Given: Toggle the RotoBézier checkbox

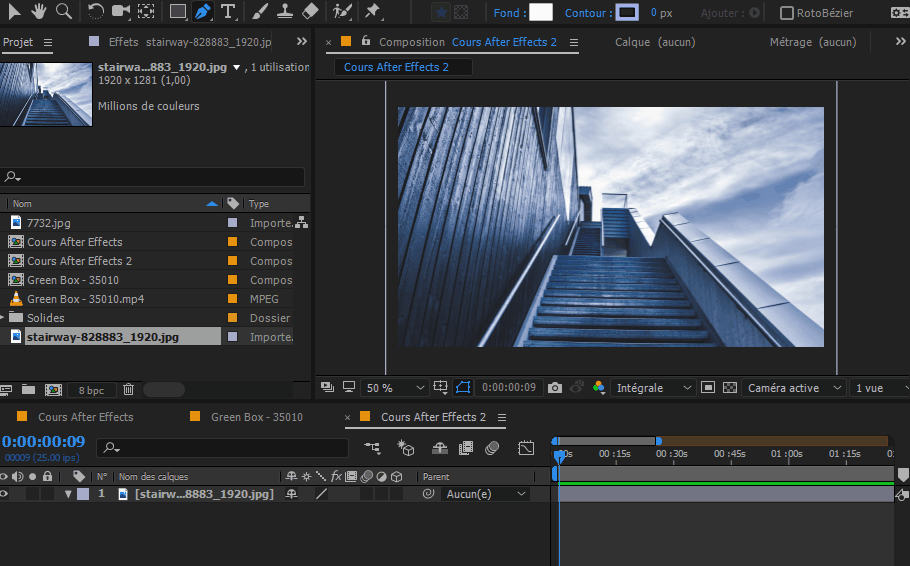Looking at the screenshot, I should tap(786, 13).
